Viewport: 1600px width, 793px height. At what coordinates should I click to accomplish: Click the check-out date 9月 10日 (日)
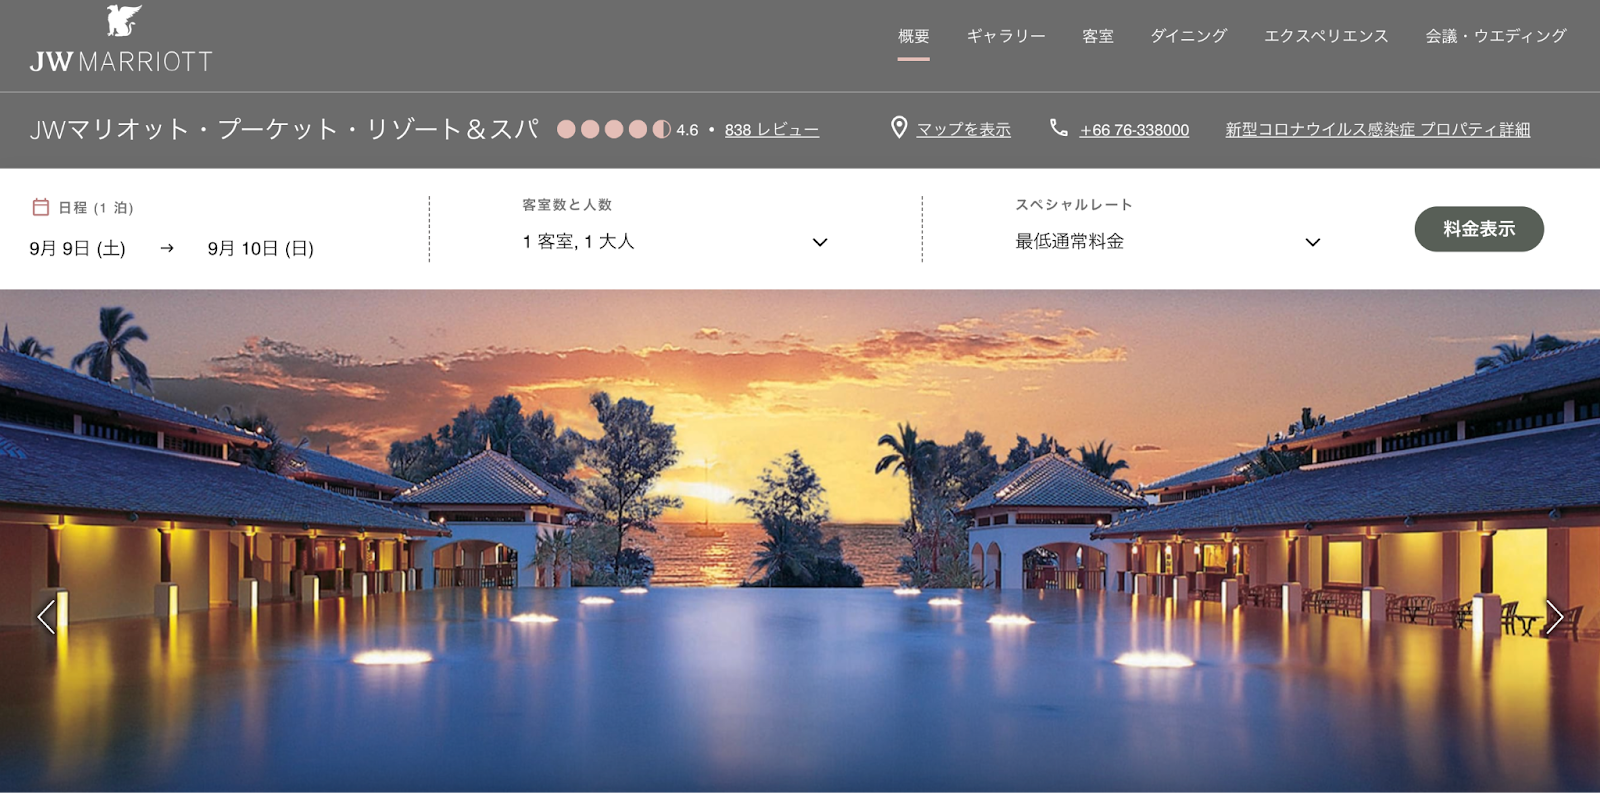coord(260,248)
